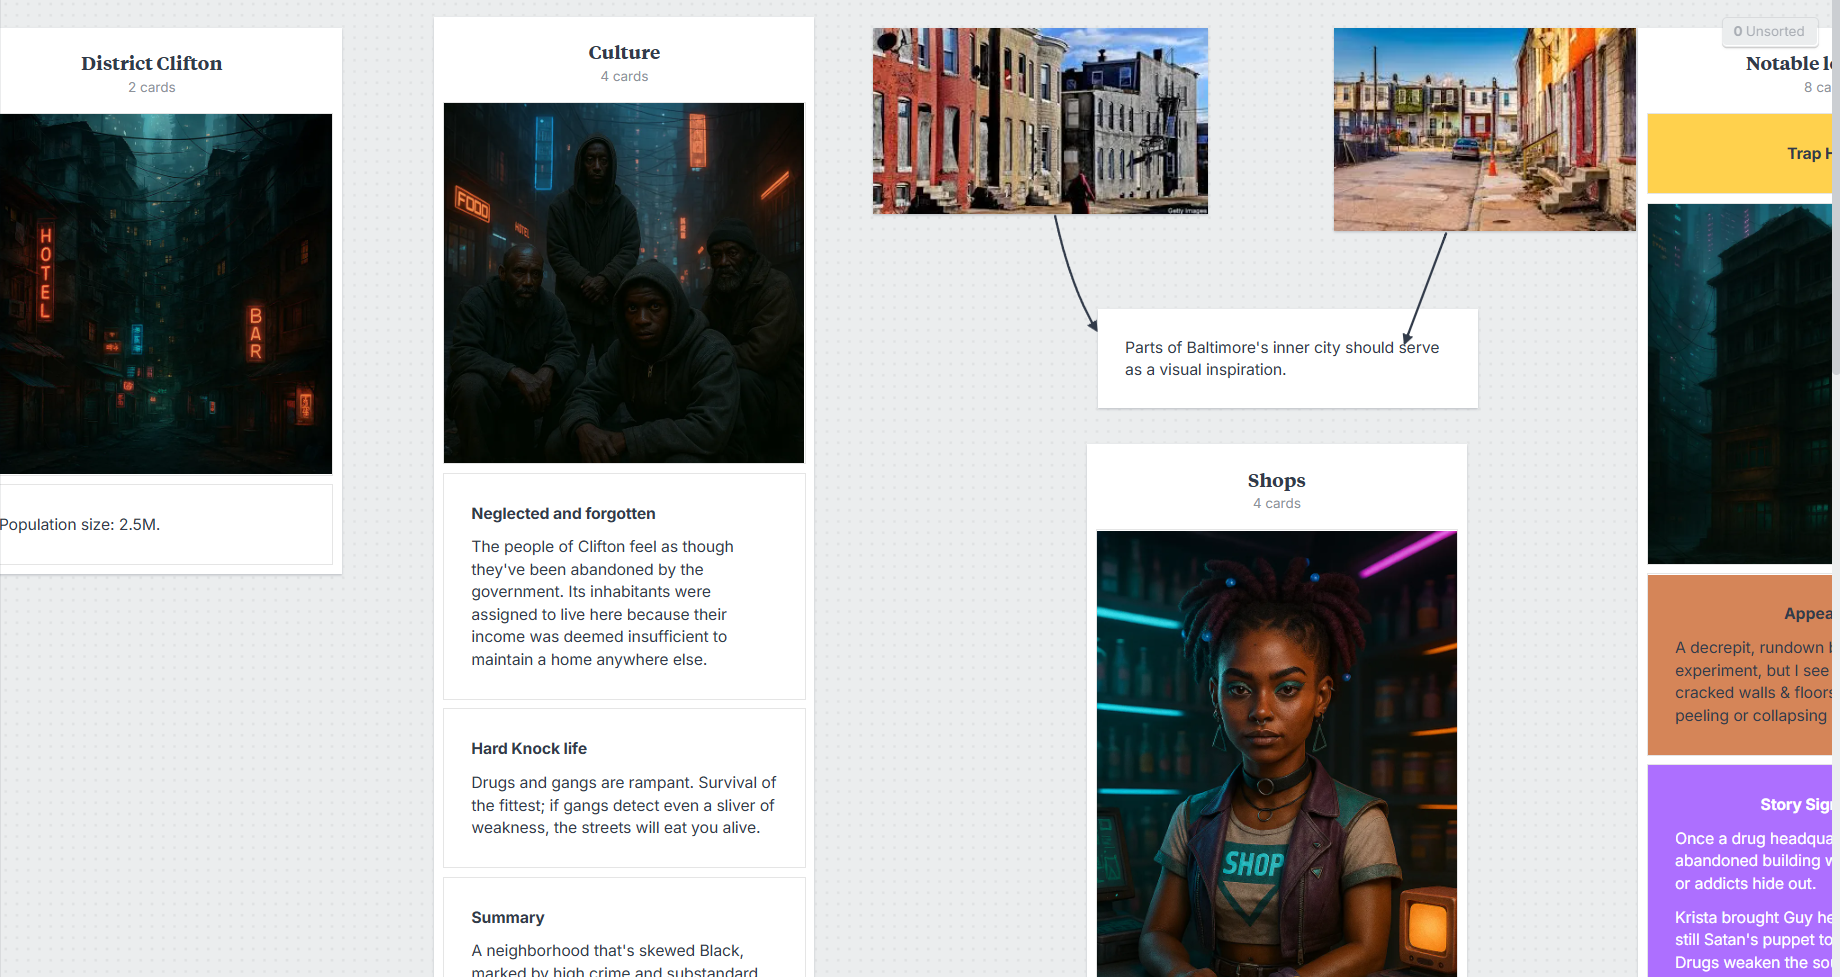Viewport: 1840px width, 977px height.
Task: Click the 'Drugs and gangs are rampant' paragraph
Action: pyautogui.click(x=624, y=805)
